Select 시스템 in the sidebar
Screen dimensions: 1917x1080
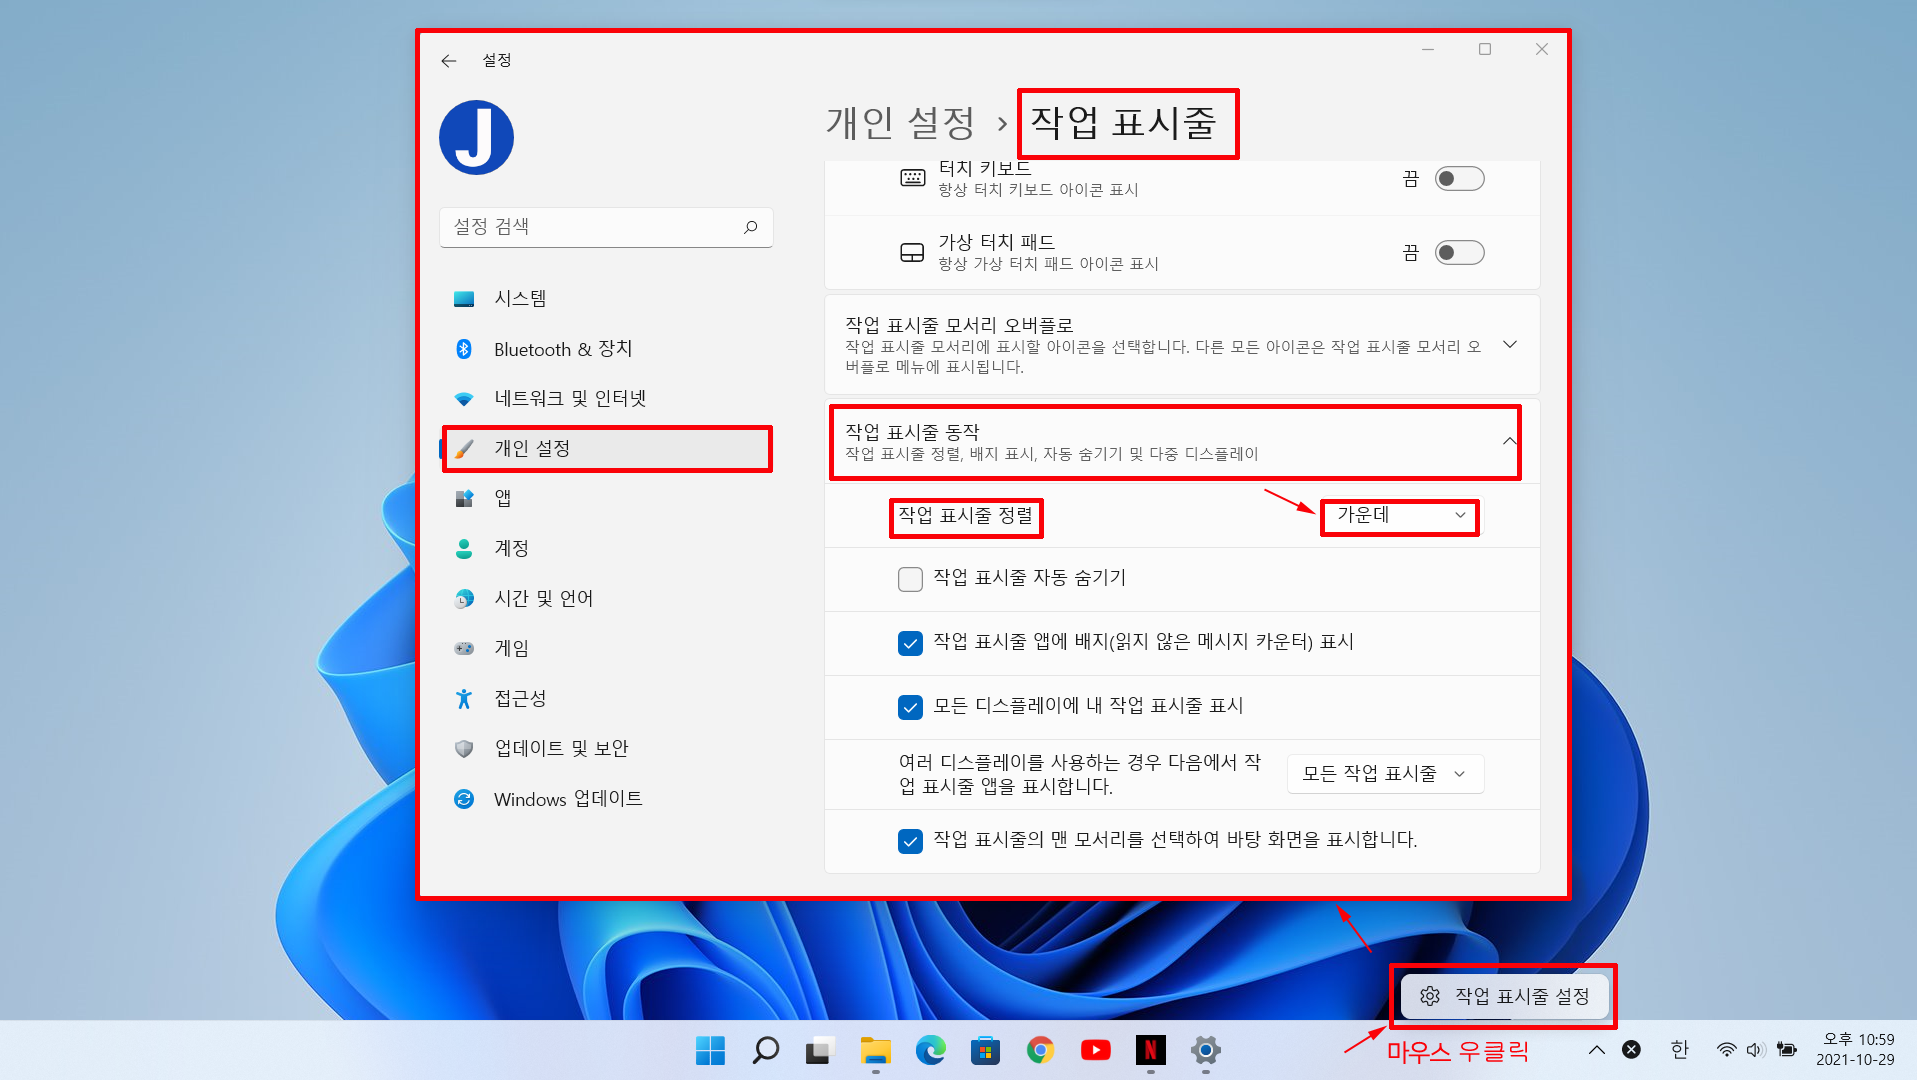[606, 299]
